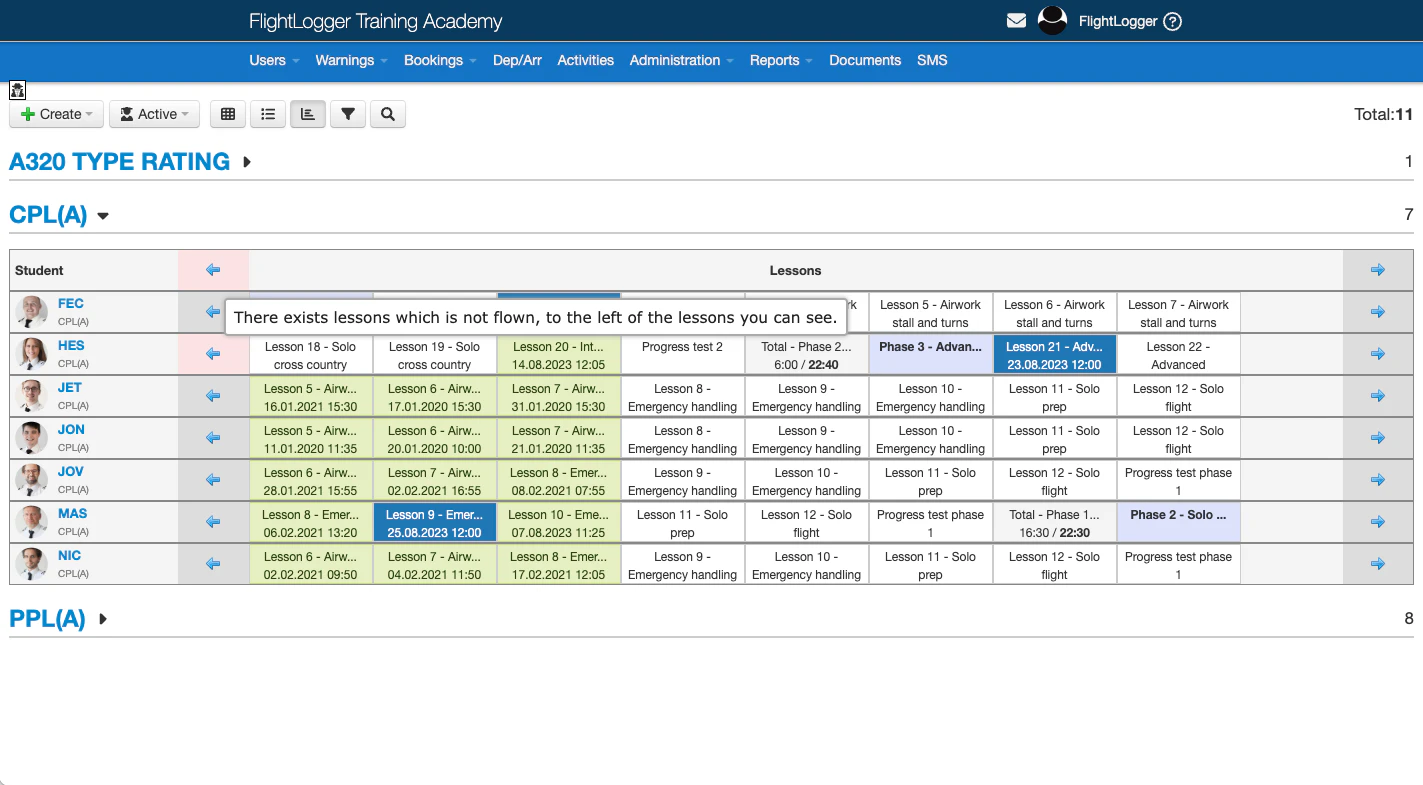Open the Create dropdown
Image resolution: width=1423 pixels, height=785 pixels.
click(55, 114)
